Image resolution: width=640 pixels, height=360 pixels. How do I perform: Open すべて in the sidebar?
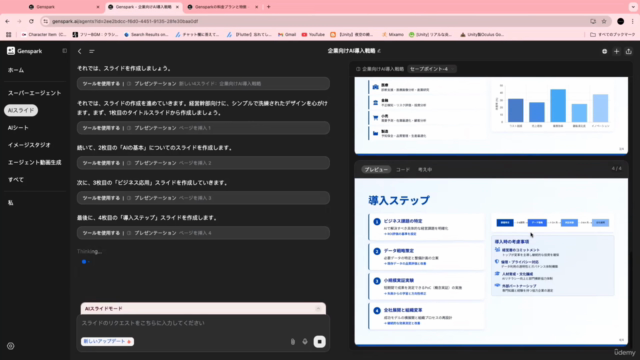16,180
